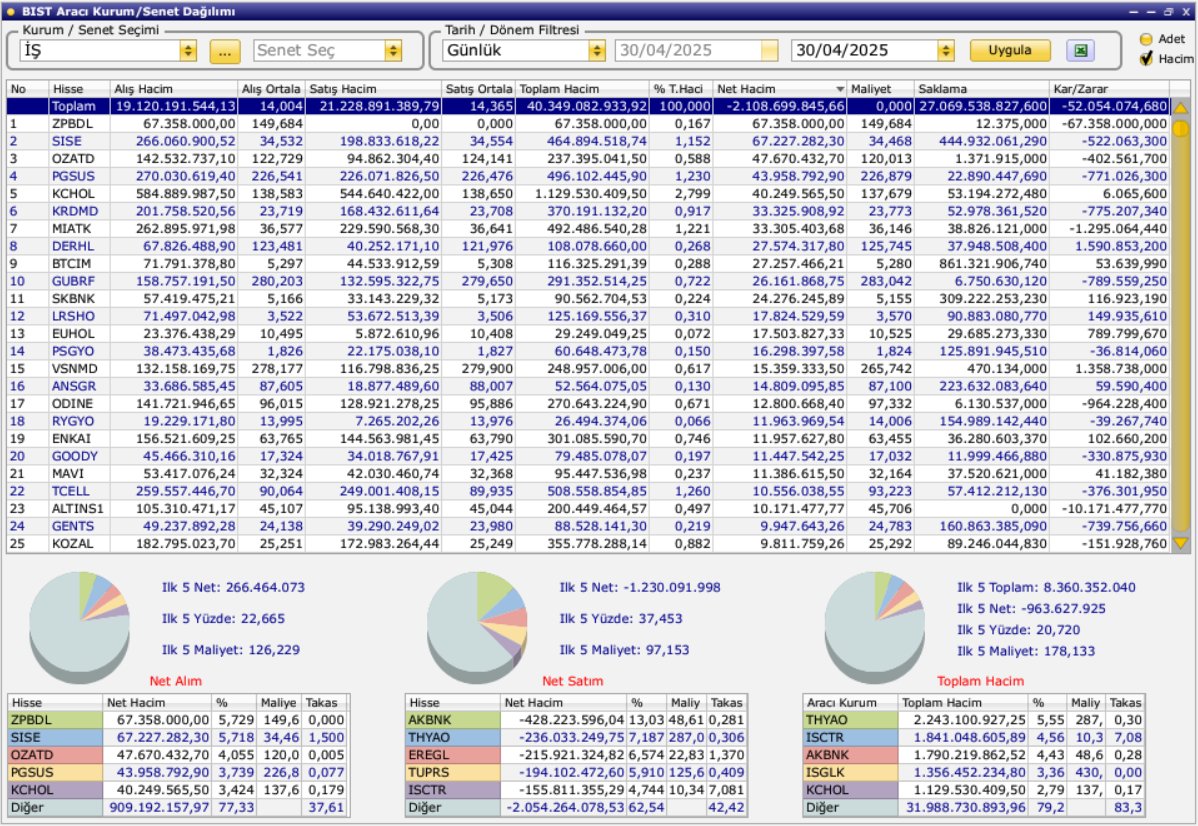Select the ANSGR stock row
The height and width of the screenshot is (826, 1198).
coord(588,387)
